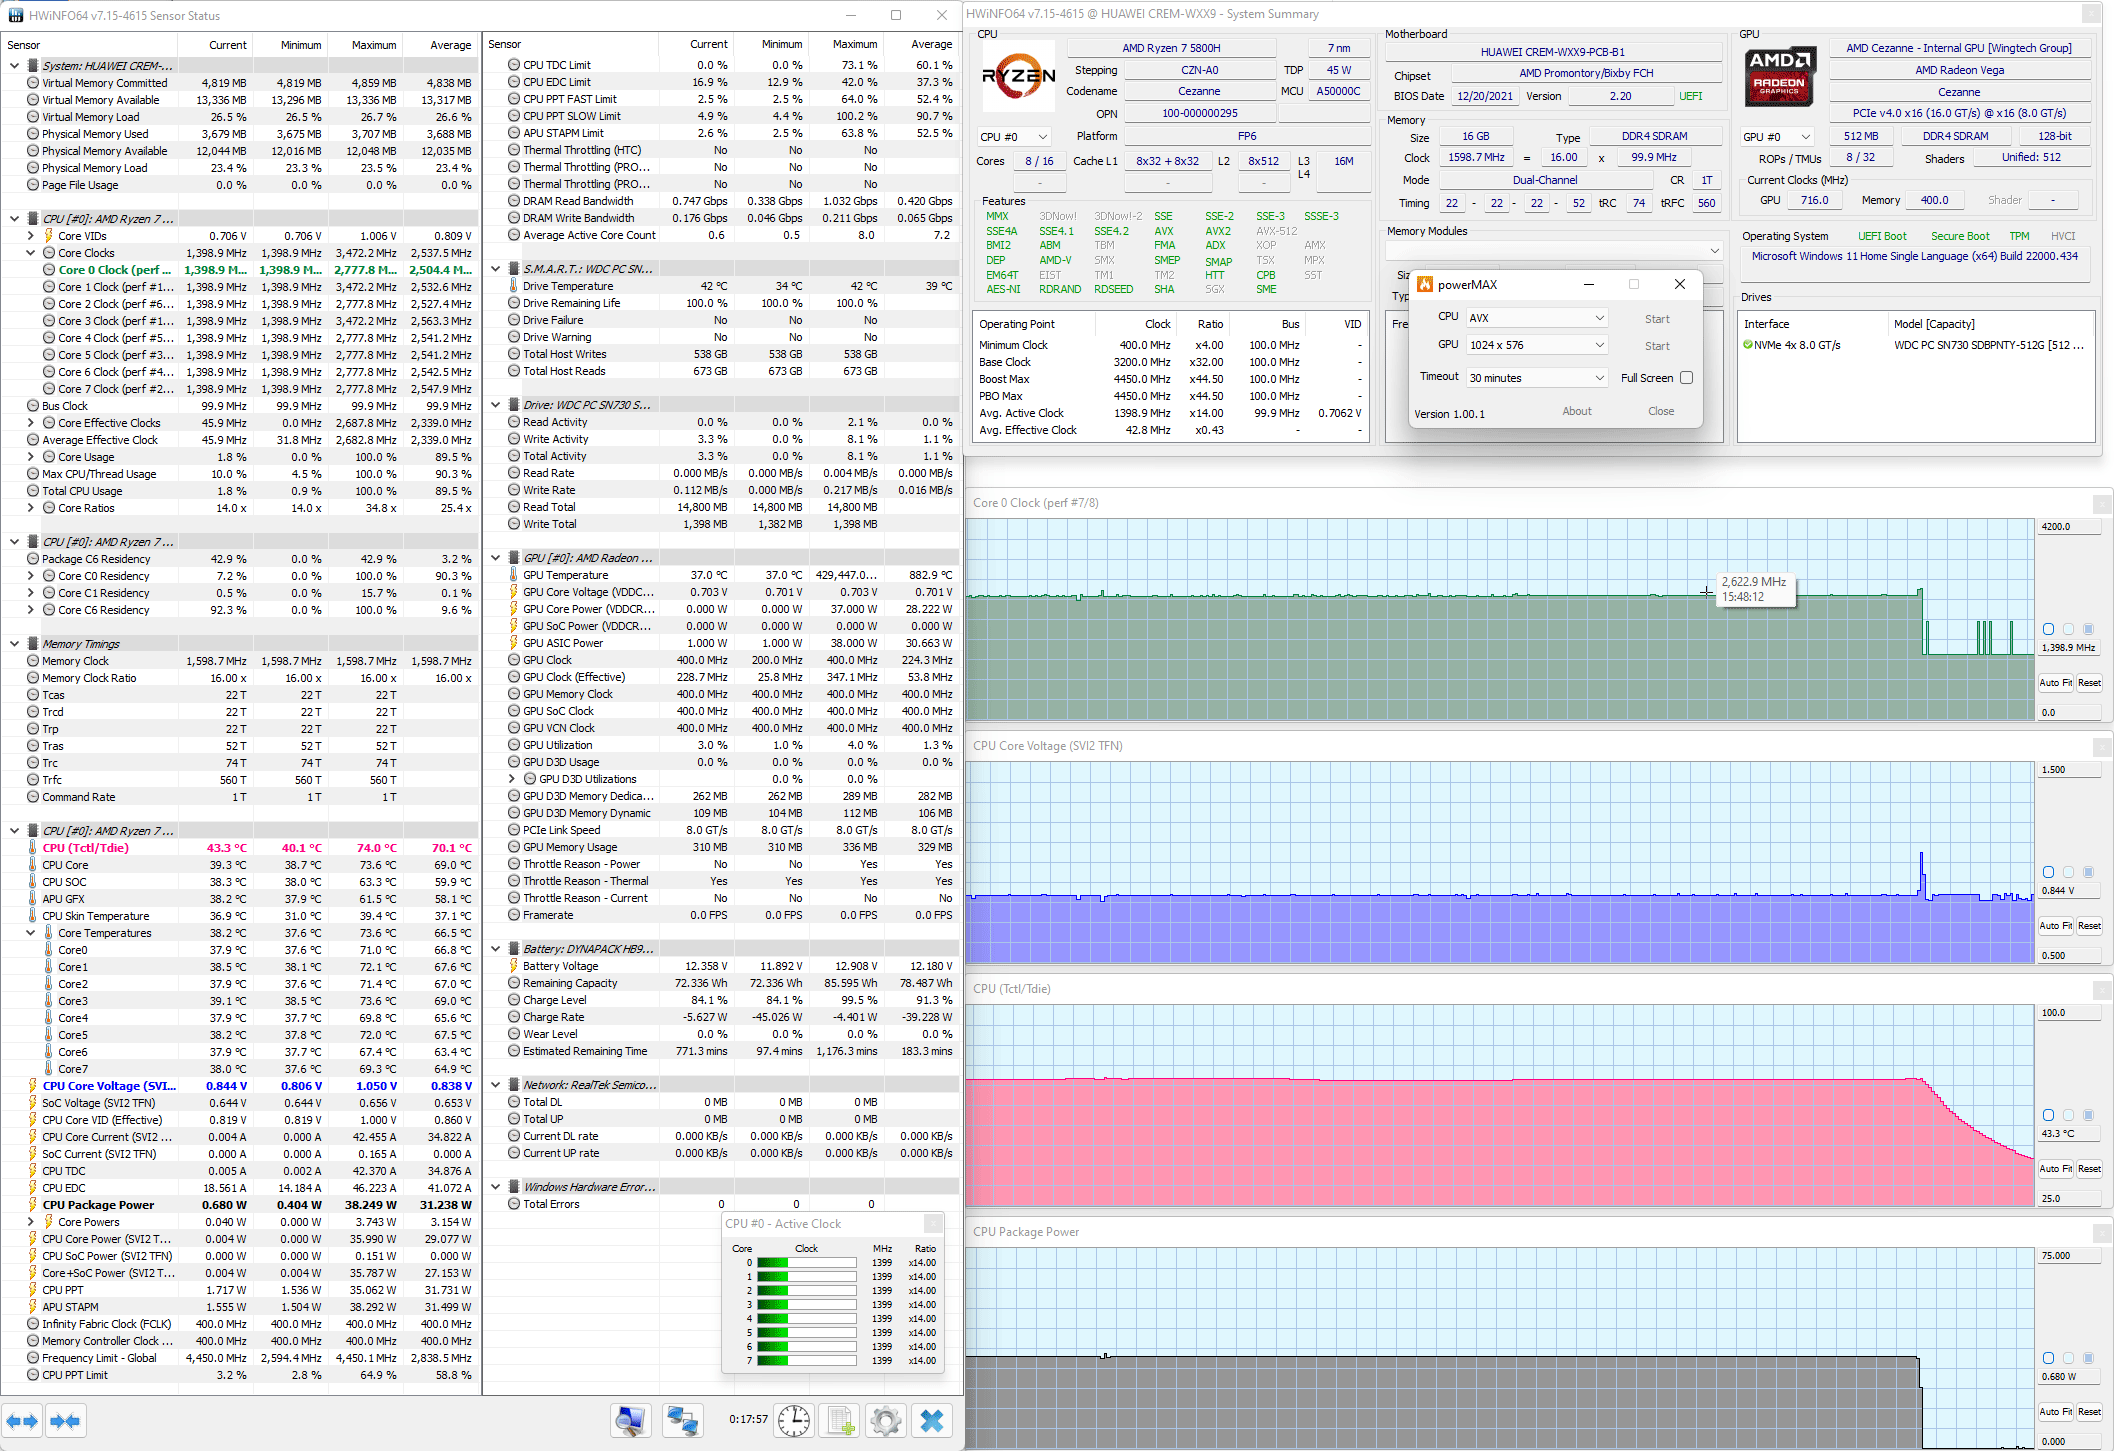Open the CPU AVX dropdown in powerMAX
Image resolution: width=2114 pixels, height=1451 pixels.
coord(1537,318)
